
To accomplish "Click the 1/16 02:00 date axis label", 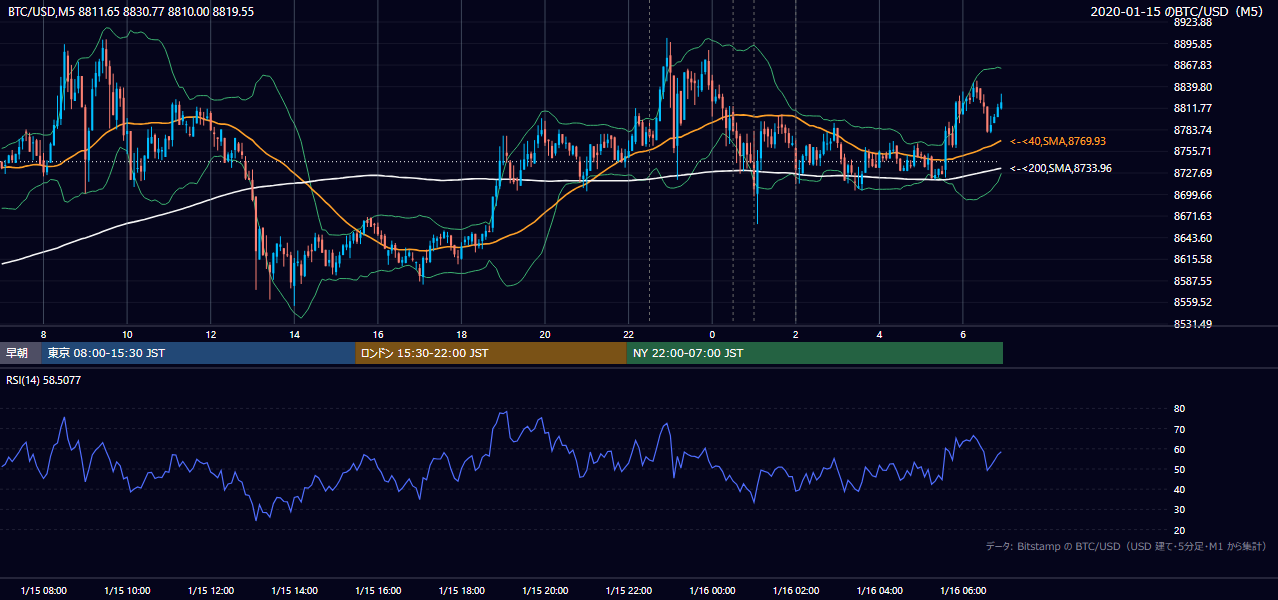I will pos(796,590).
